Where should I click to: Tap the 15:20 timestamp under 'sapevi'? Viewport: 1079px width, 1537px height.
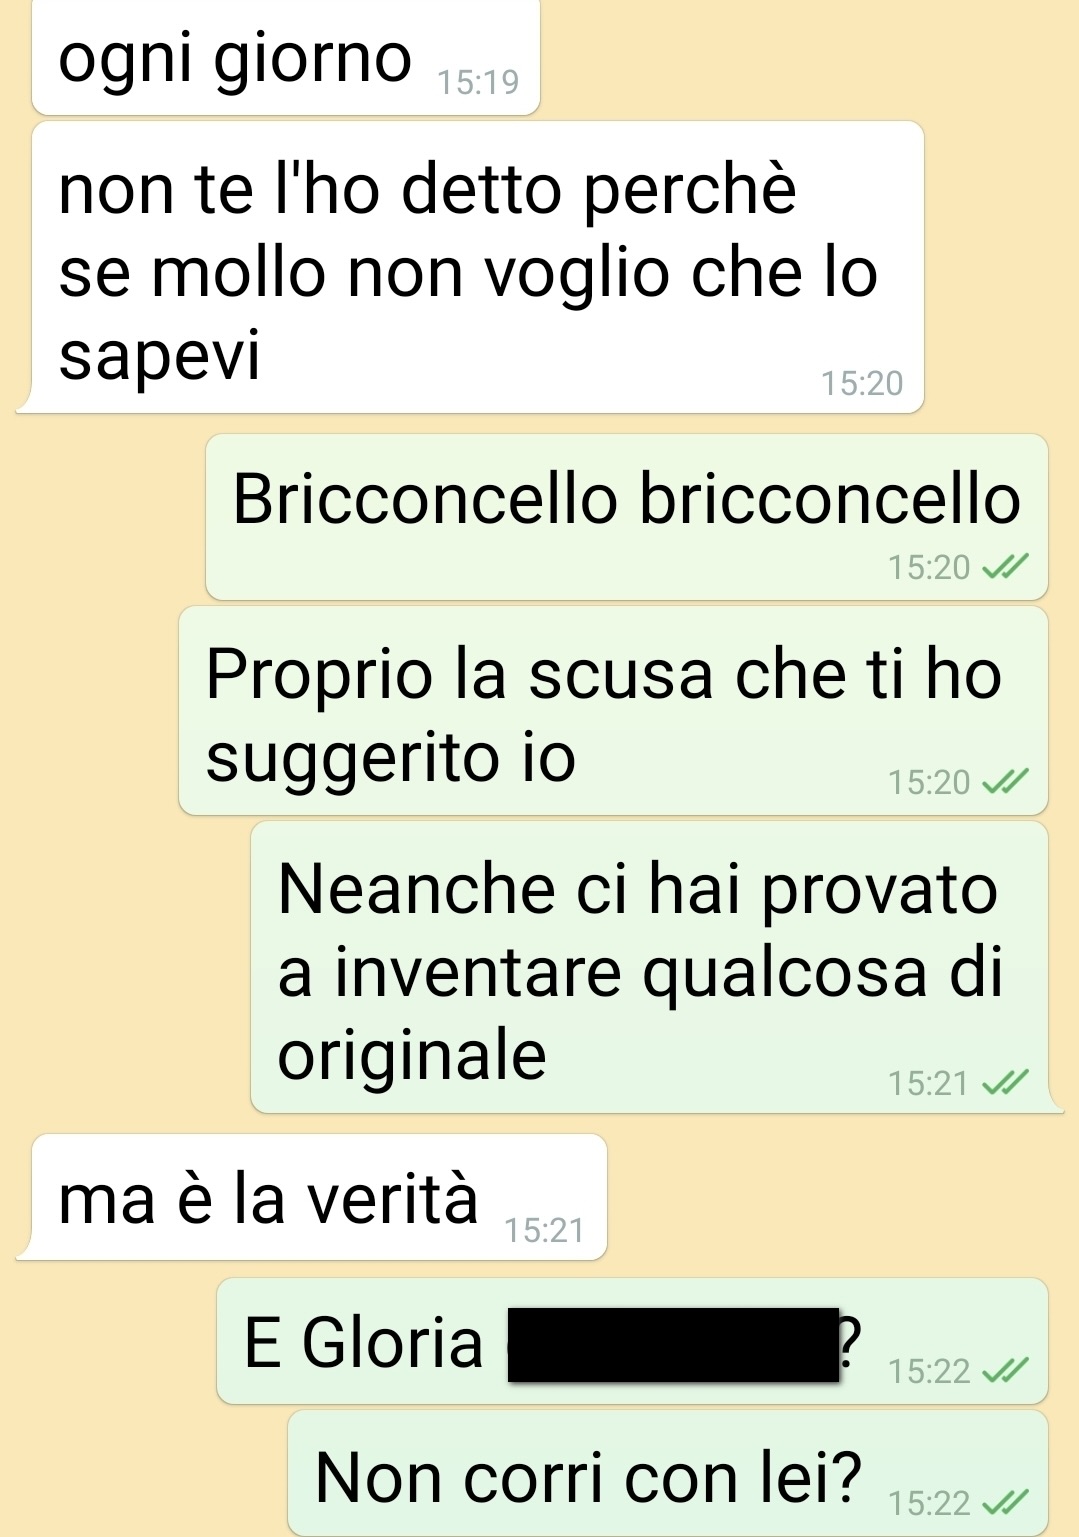tap(862, 383)
